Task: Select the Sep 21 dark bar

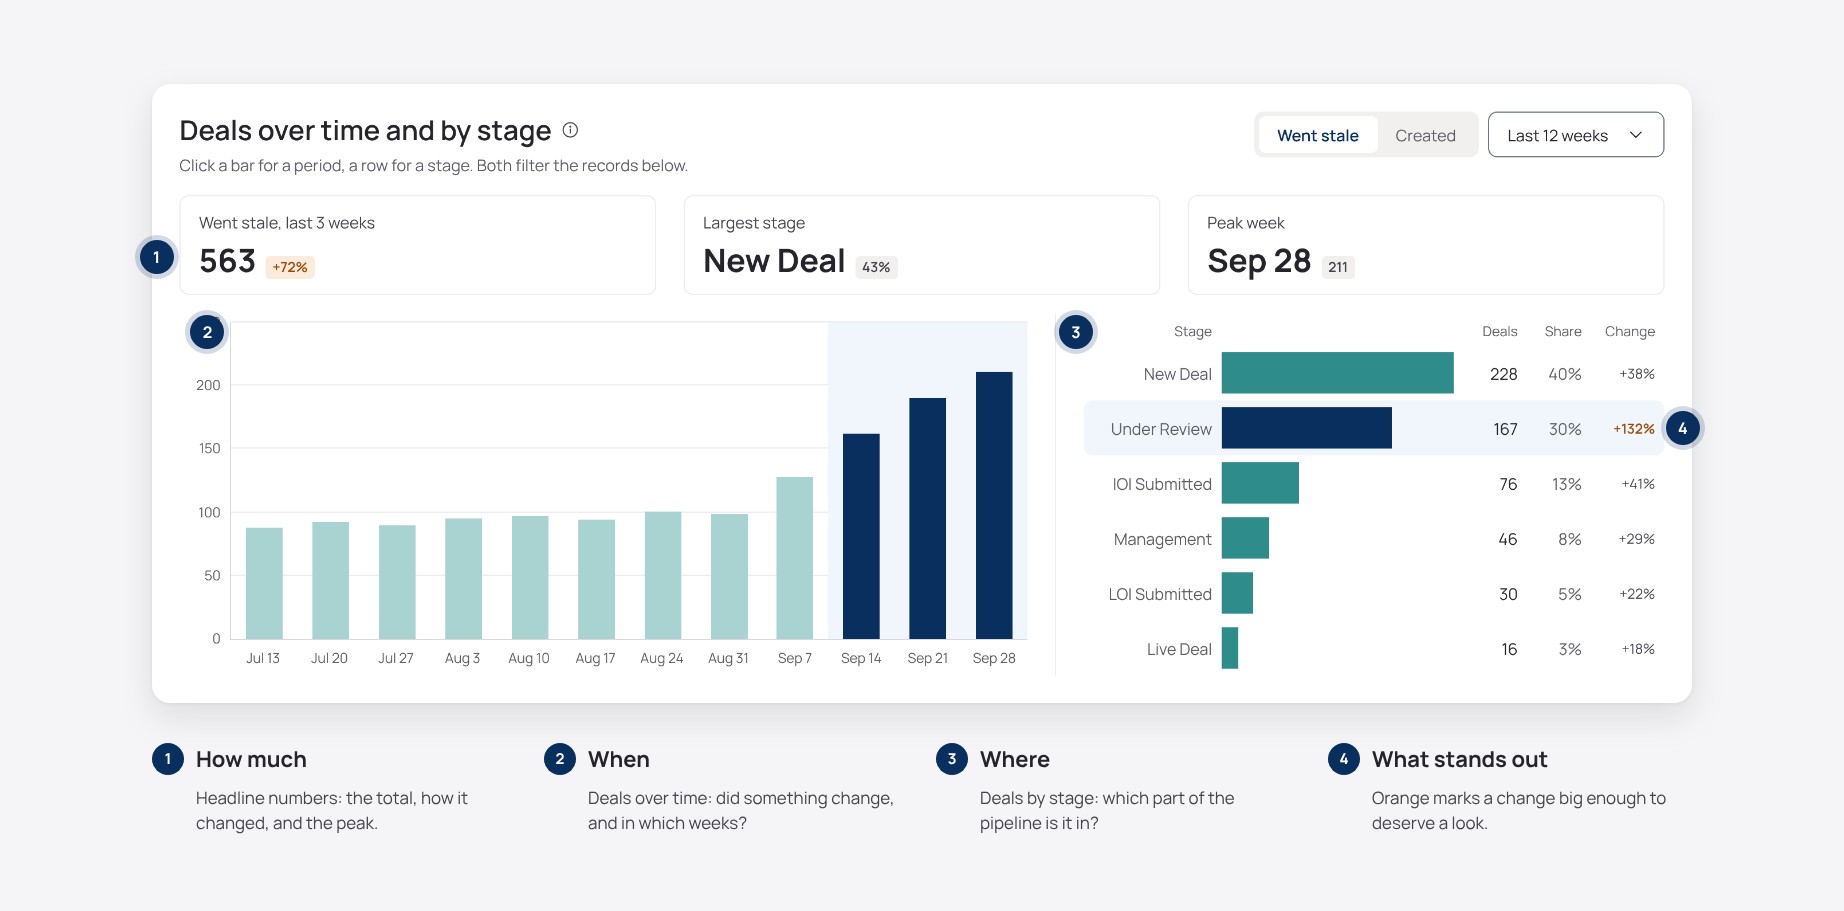Action: [x=927, y=518]
